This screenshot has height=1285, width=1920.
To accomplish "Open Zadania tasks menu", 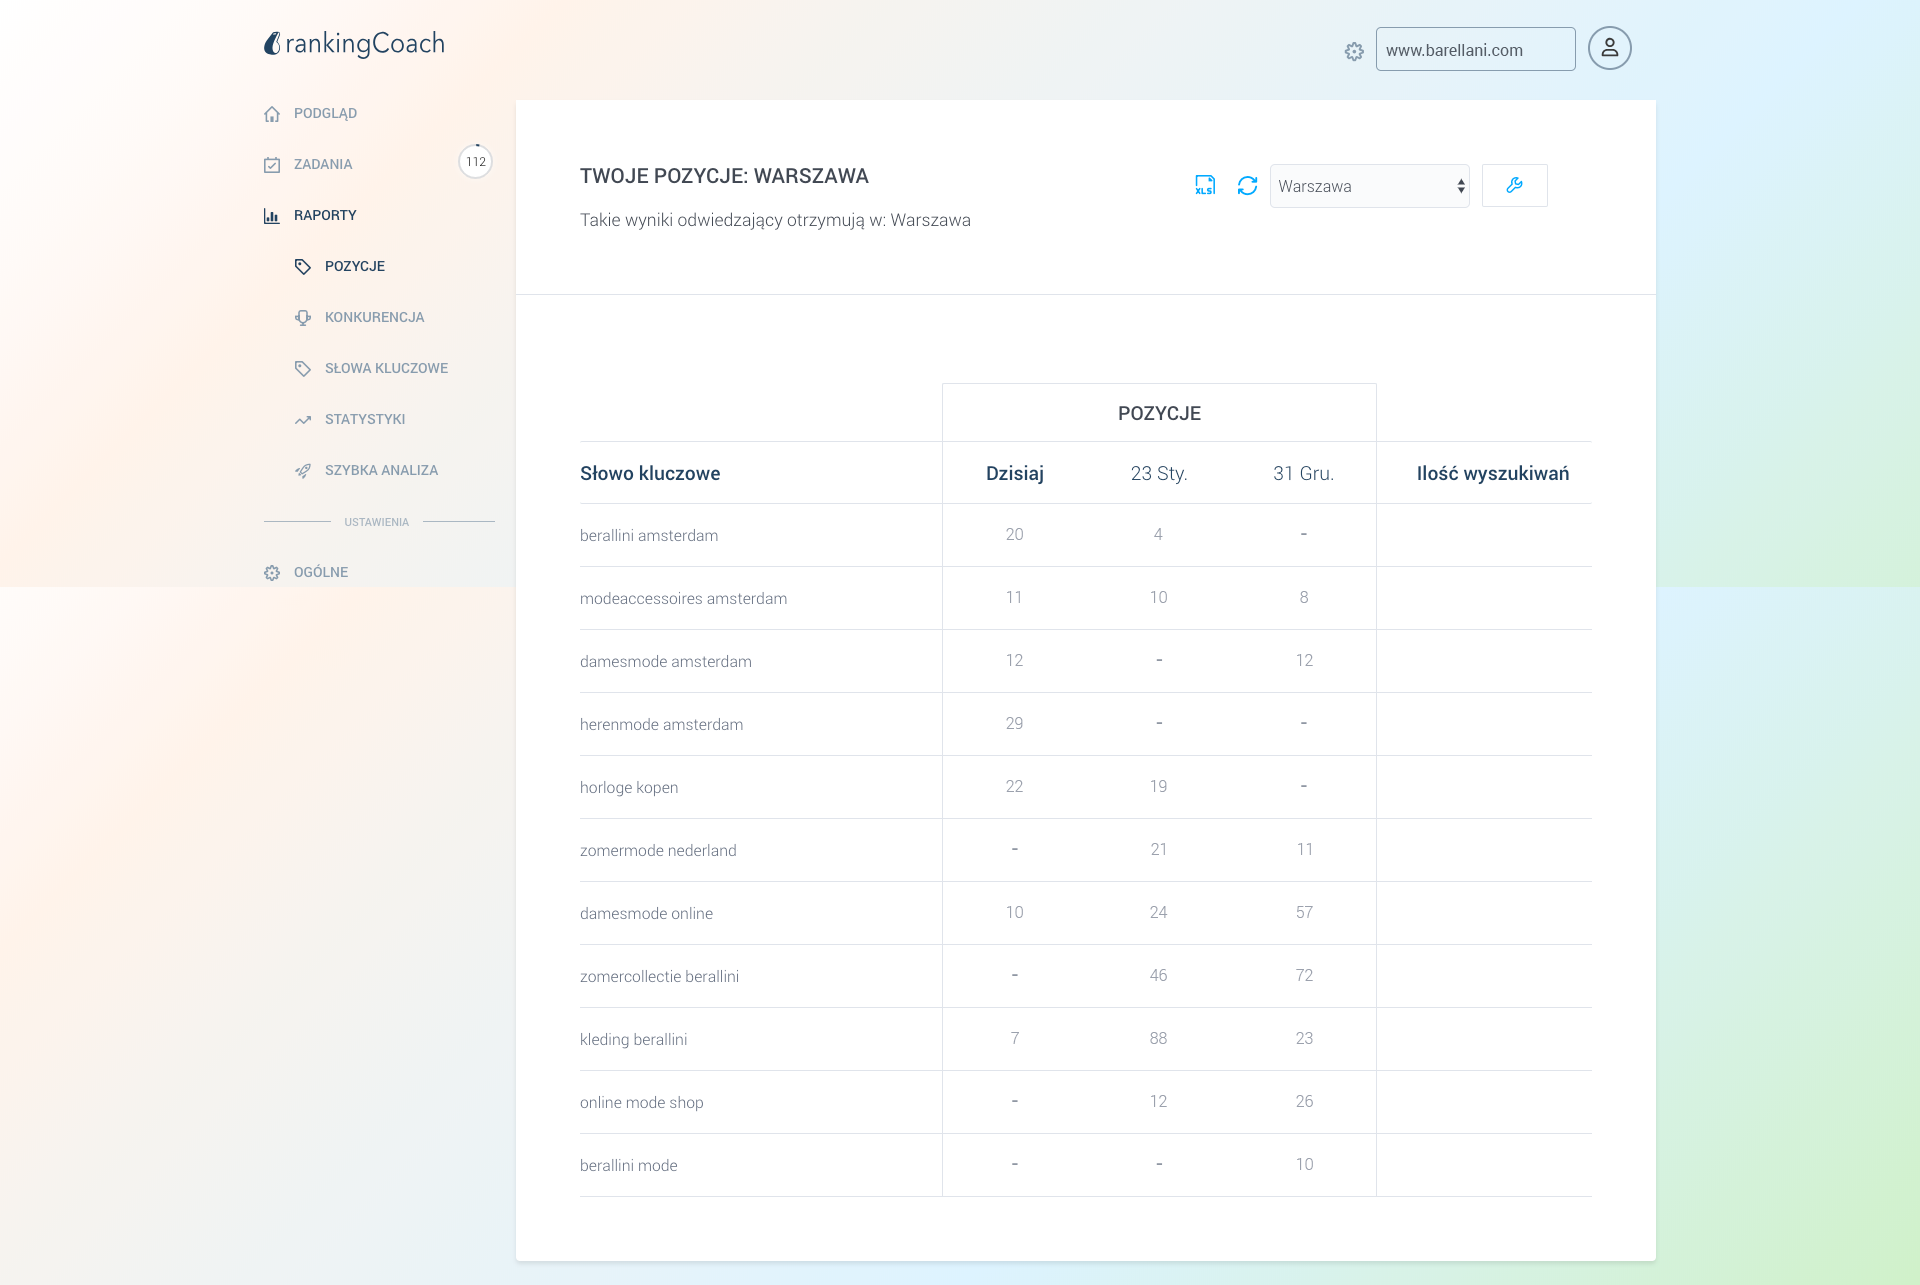I will coord(322,164).
